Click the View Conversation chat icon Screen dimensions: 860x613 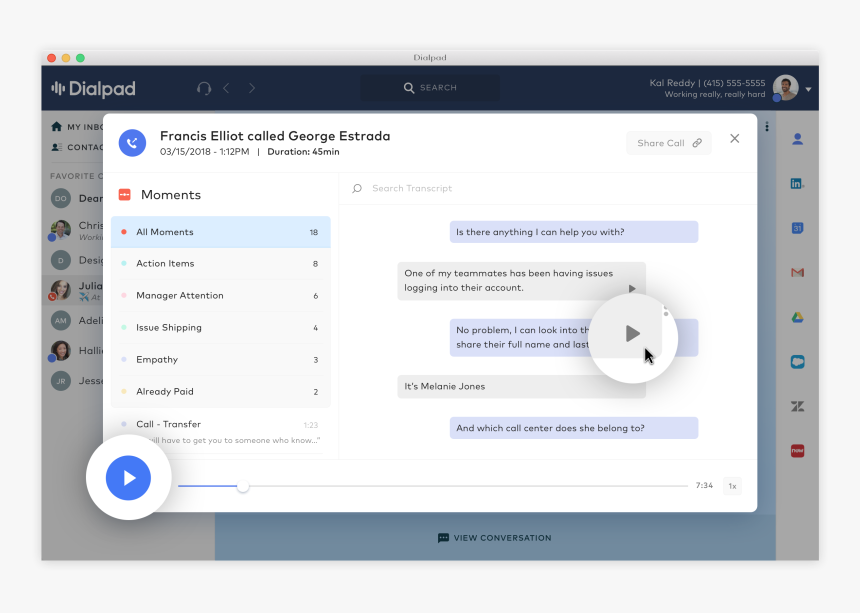coord(443,538)
